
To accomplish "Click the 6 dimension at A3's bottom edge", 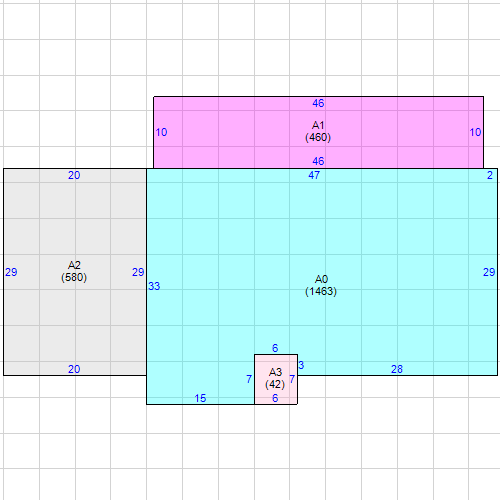I will pos(275,398).
